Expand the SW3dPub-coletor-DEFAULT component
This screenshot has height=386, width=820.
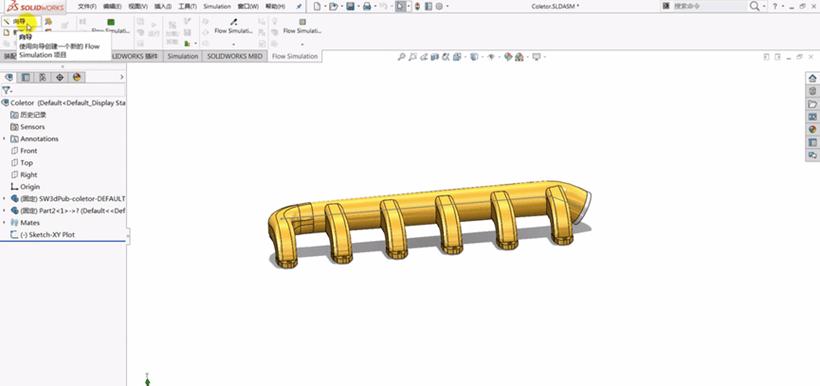coord(4,199)
